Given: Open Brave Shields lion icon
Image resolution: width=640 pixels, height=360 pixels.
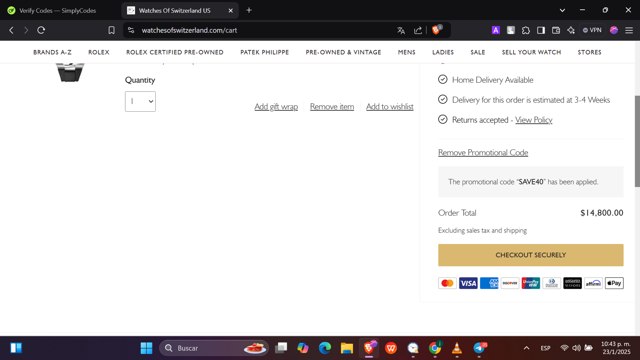Looking at the screenshot, I should coord(437,30).
